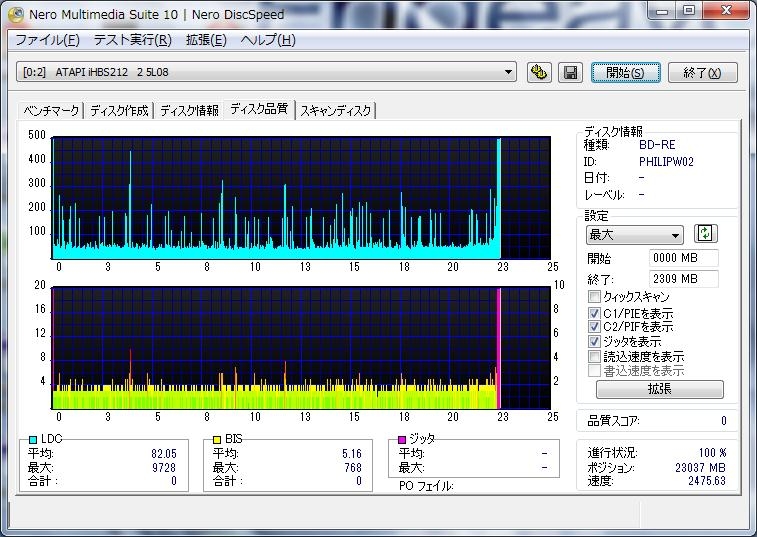757x537 pixels.
Task: Open the 最大 speed dropdown
Action: coord(634,235)
